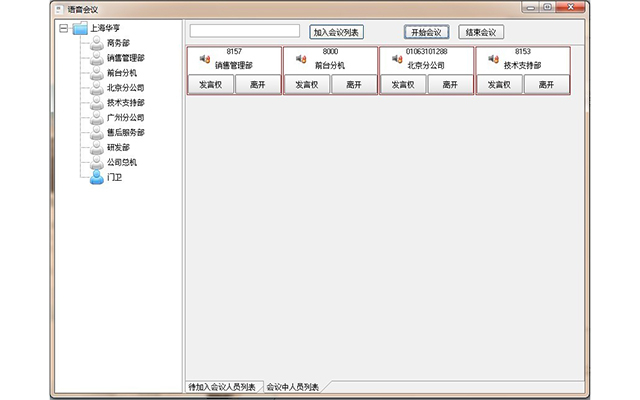The height and width of the screenshot is (400, 640).
Task: Click the 上海华亨 folder icon
Action: [x=80, y=29]
